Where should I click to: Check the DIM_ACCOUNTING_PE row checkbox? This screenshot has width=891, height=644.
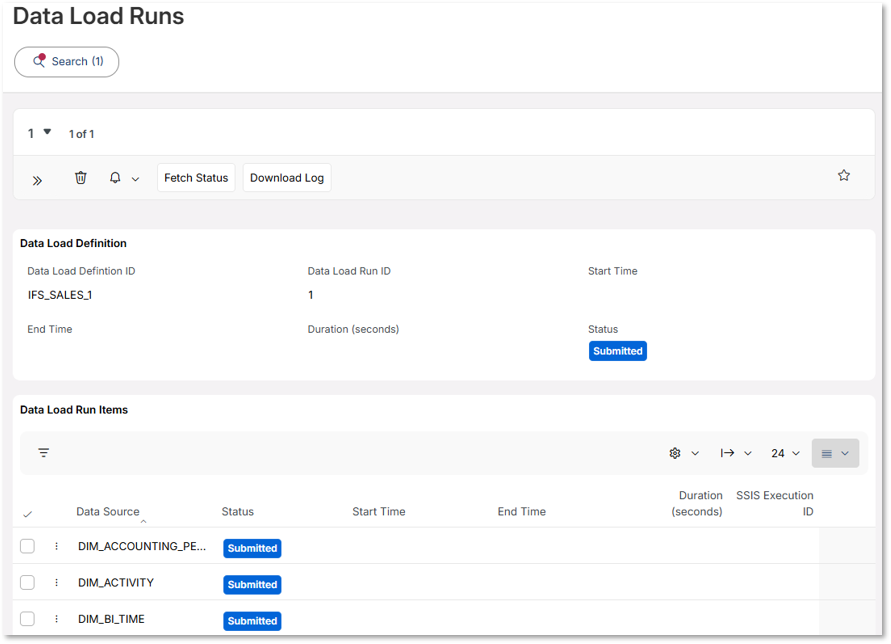(x=27, y=547)
